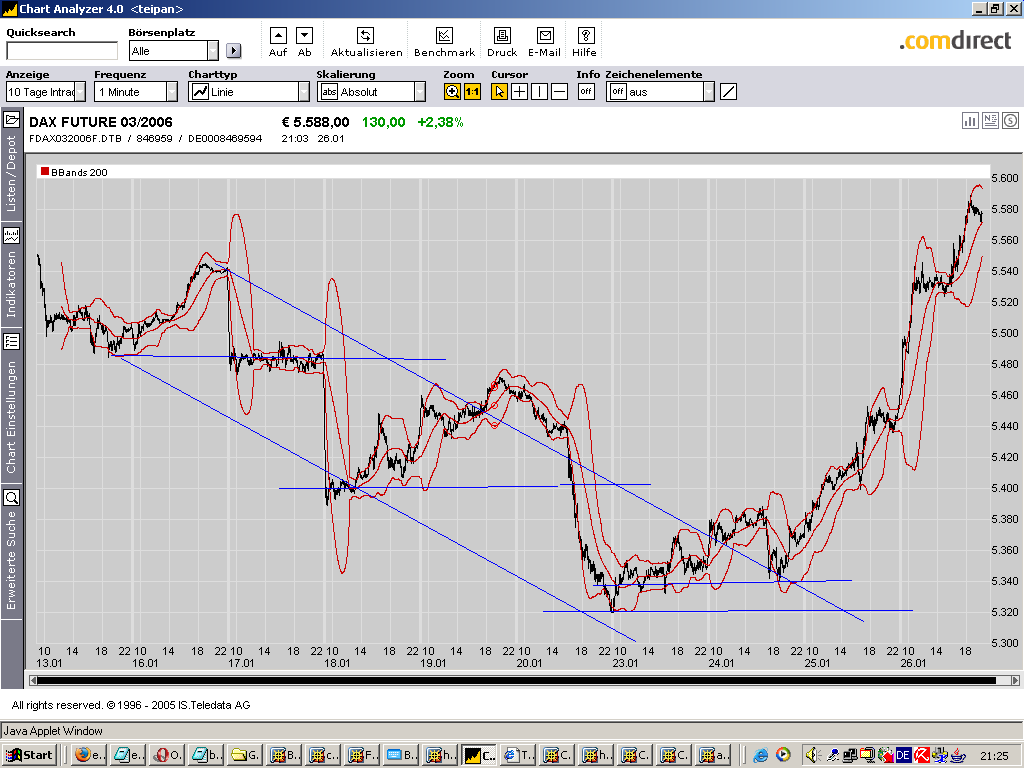The width and height of the screenshot is (1024, 768).
Task: Reset zoom with the 1:1 icon
Action: point(472,92)
